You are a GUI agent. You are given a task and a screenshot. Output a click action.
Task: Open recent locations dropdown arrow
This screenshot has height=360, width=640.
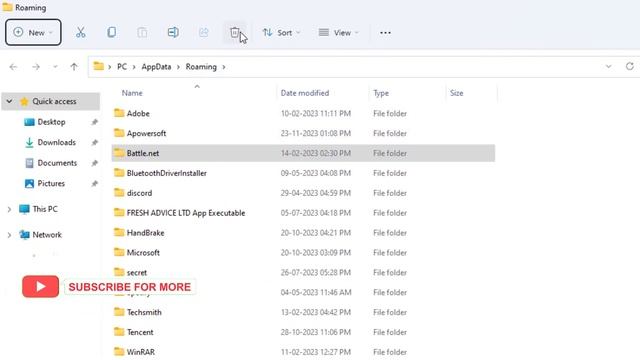55,67
